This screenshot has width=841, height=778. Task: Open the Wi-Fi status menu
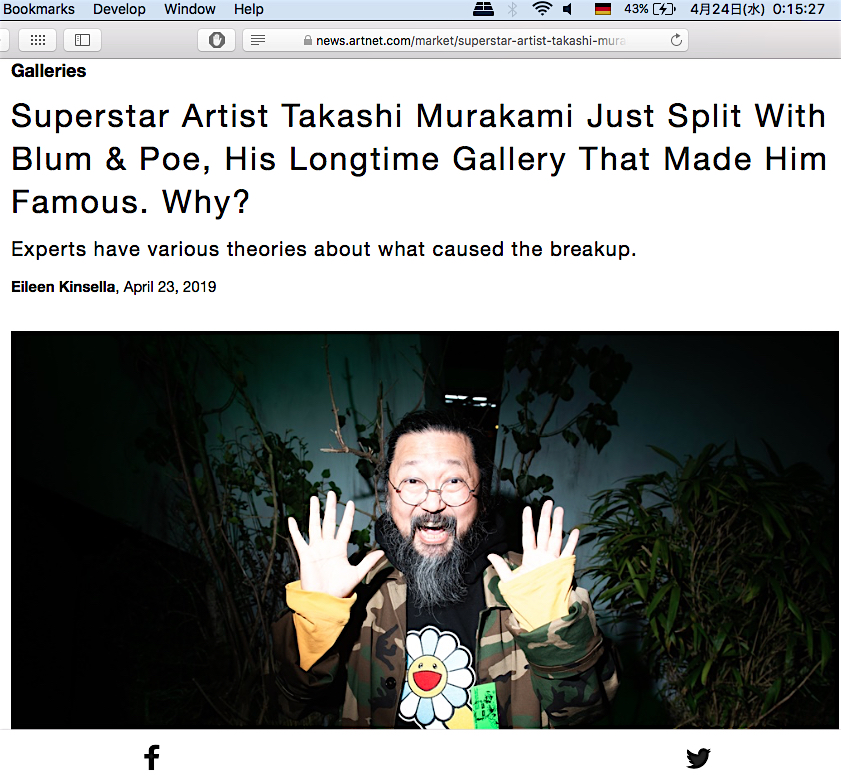click(x=542, y=9)
